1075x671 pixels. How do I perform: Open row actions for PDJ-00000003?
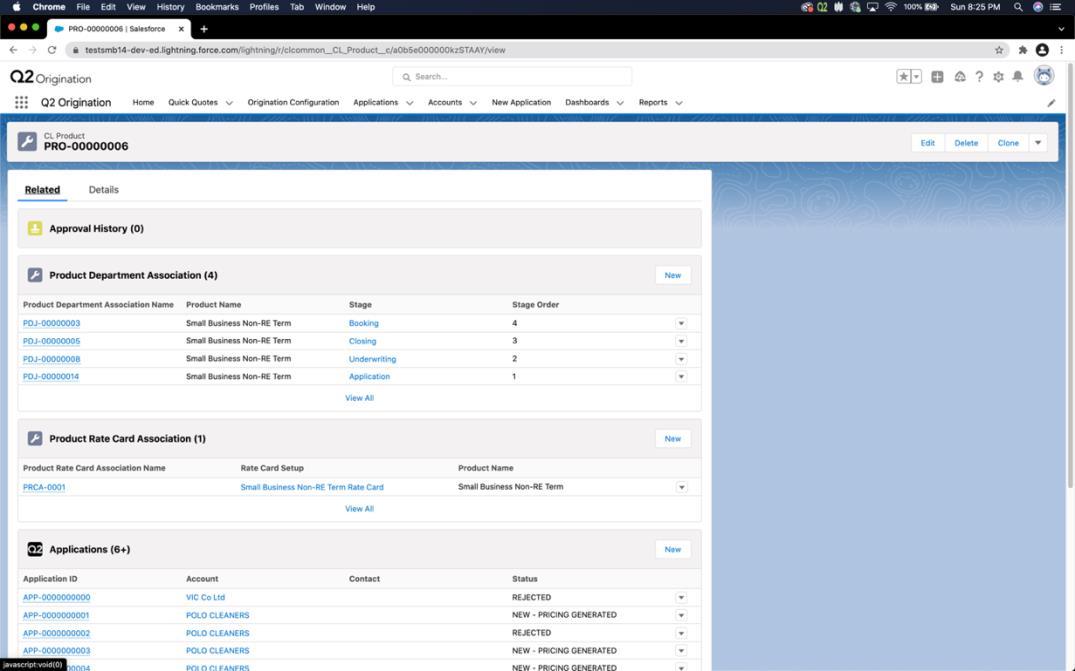pos(681,323)
